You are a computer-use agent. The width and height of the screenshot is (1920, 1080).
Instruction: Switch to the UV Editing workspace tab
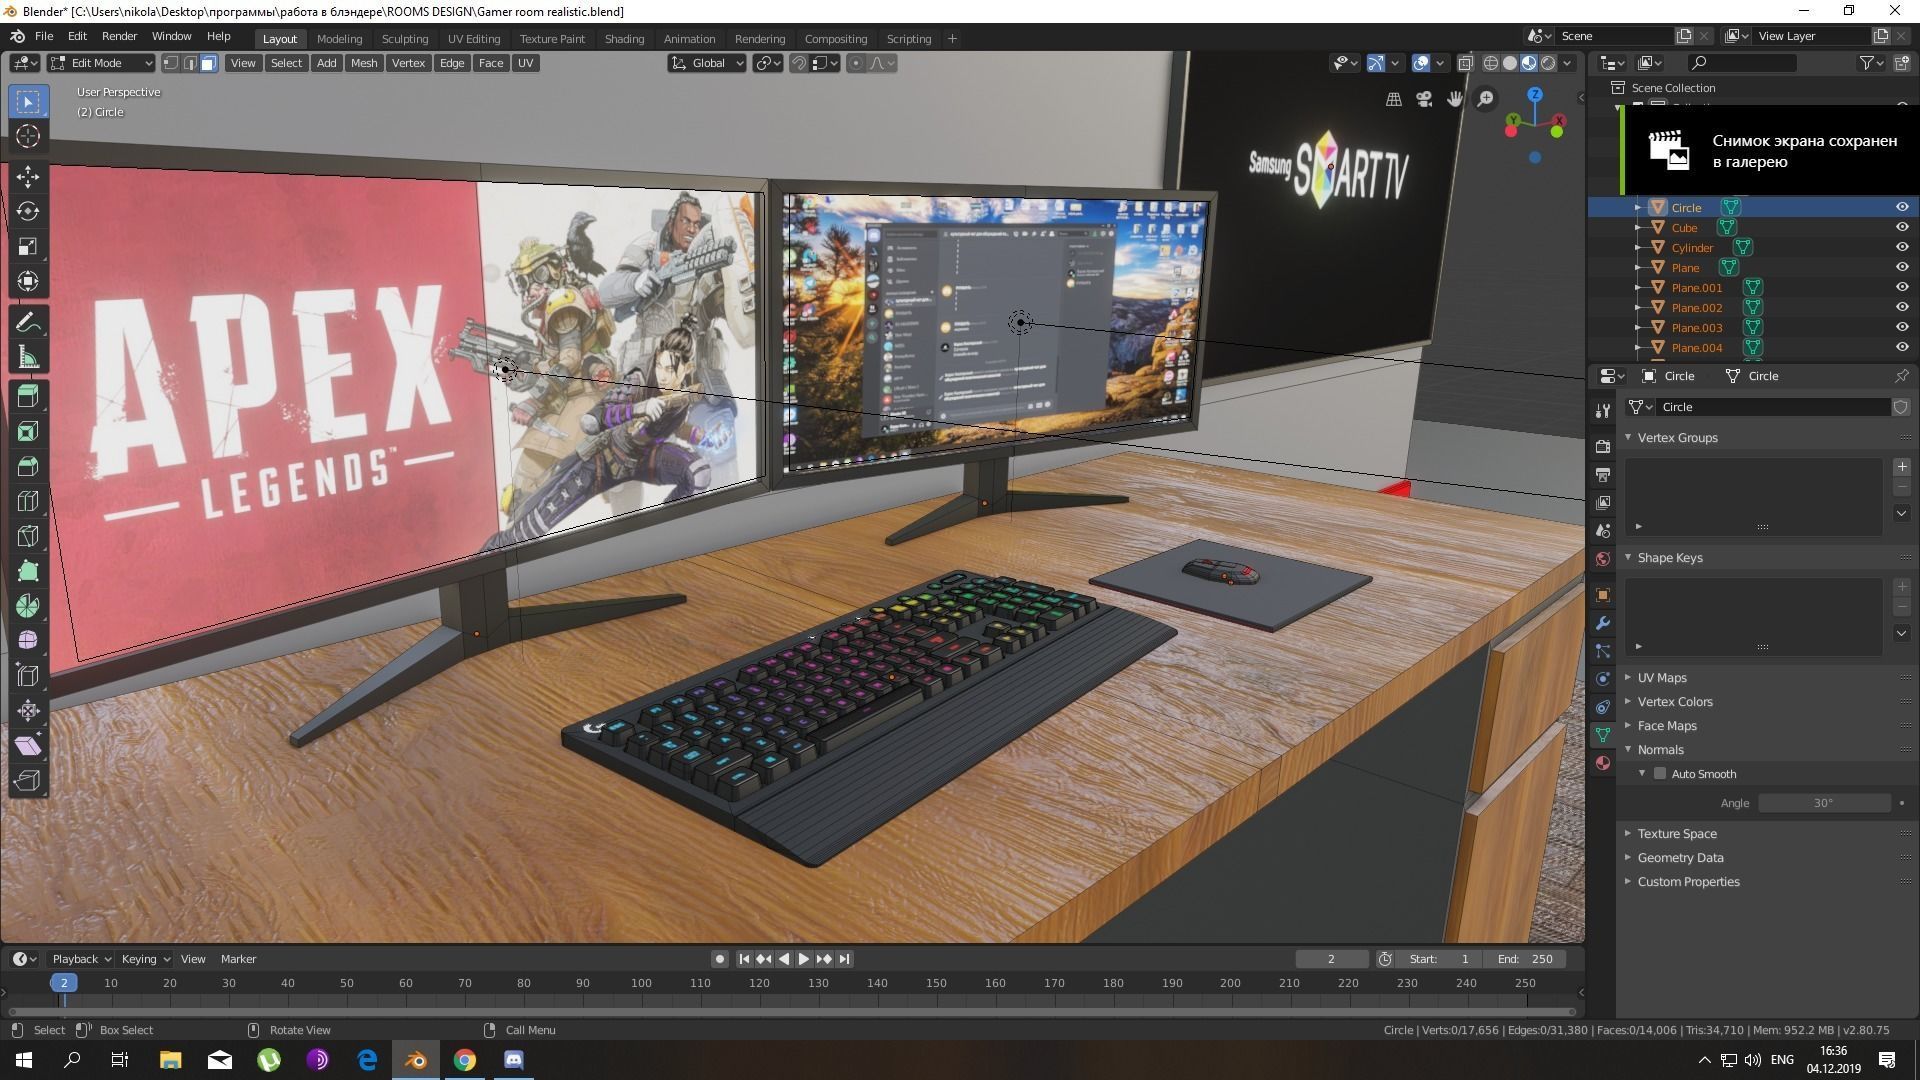point(473,39)
